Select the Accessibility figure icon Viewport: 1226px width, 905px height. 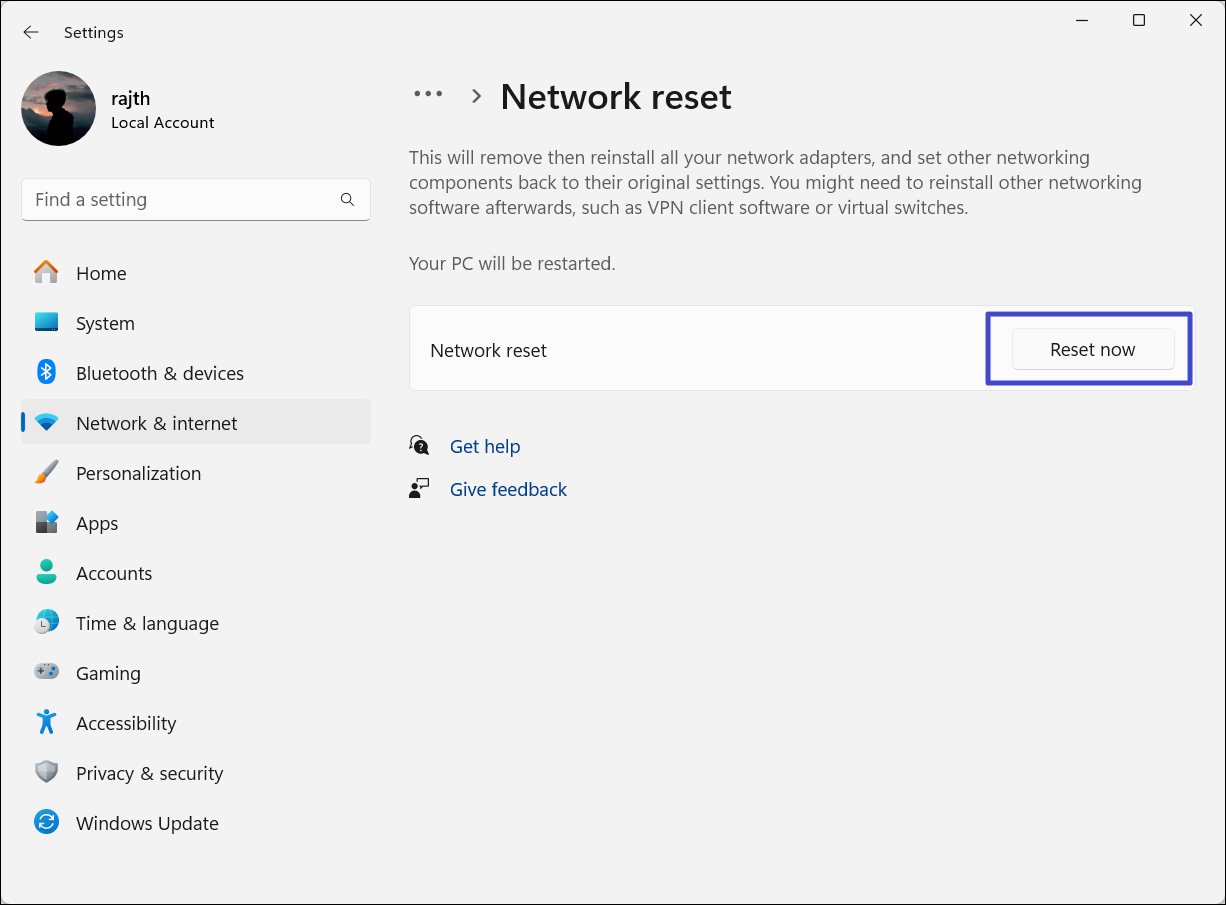[x=46, y=722]
